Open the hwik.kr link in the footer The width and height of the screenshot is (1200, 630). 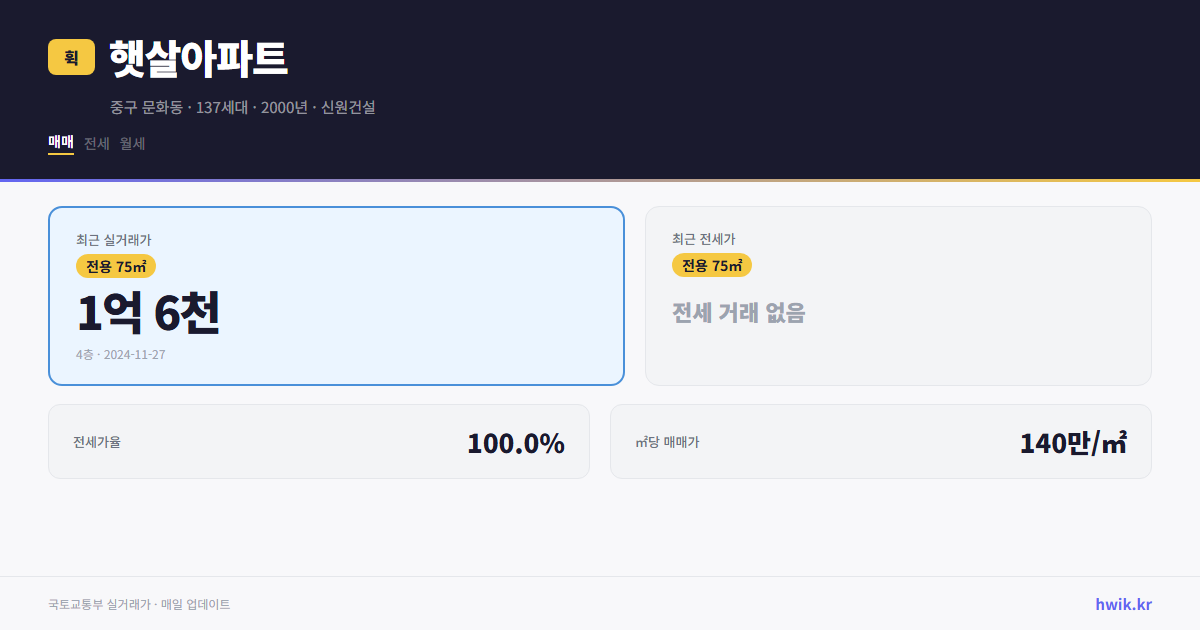(x=1121, y=604)
